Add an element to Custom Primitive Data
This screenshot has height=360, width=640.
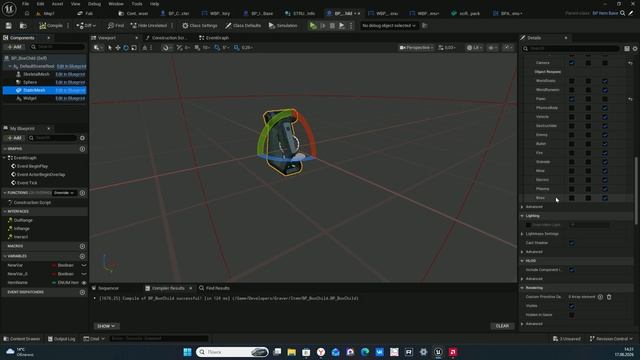click(600, 297)
